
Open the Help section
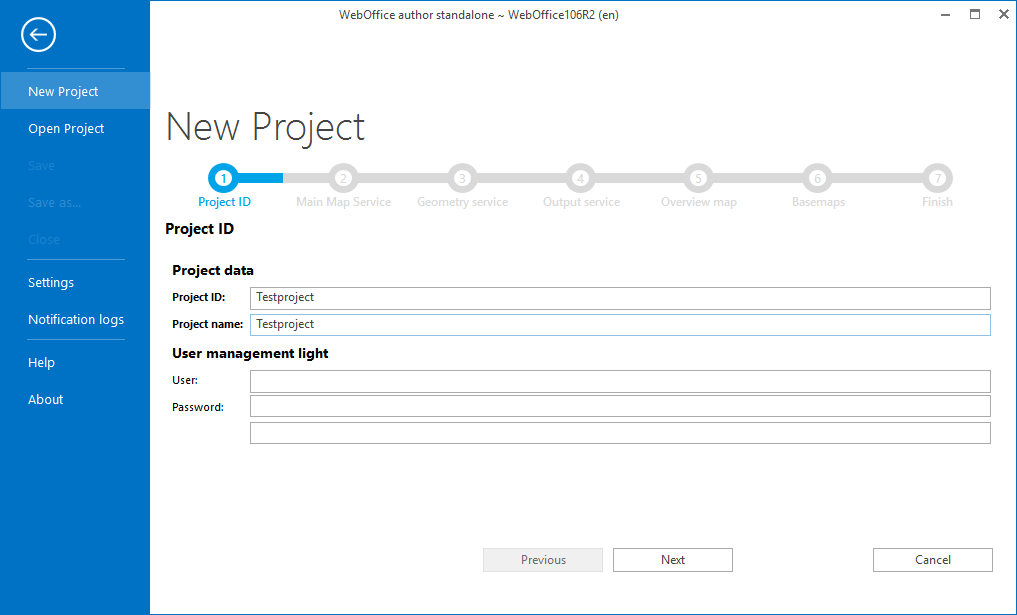click(x=41, y=362)
